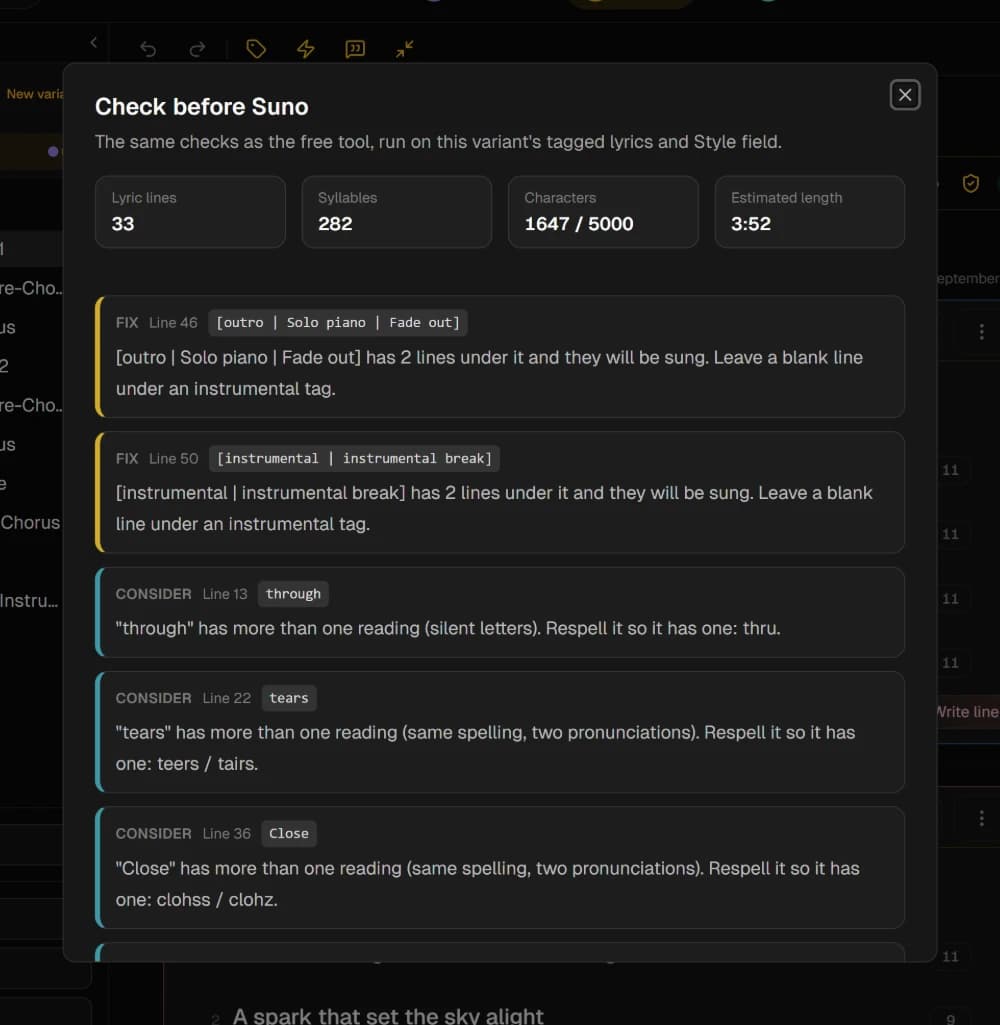1000x1025 pixels.
Task: Click the Write line button at the right edge
Action: (967, 712)
